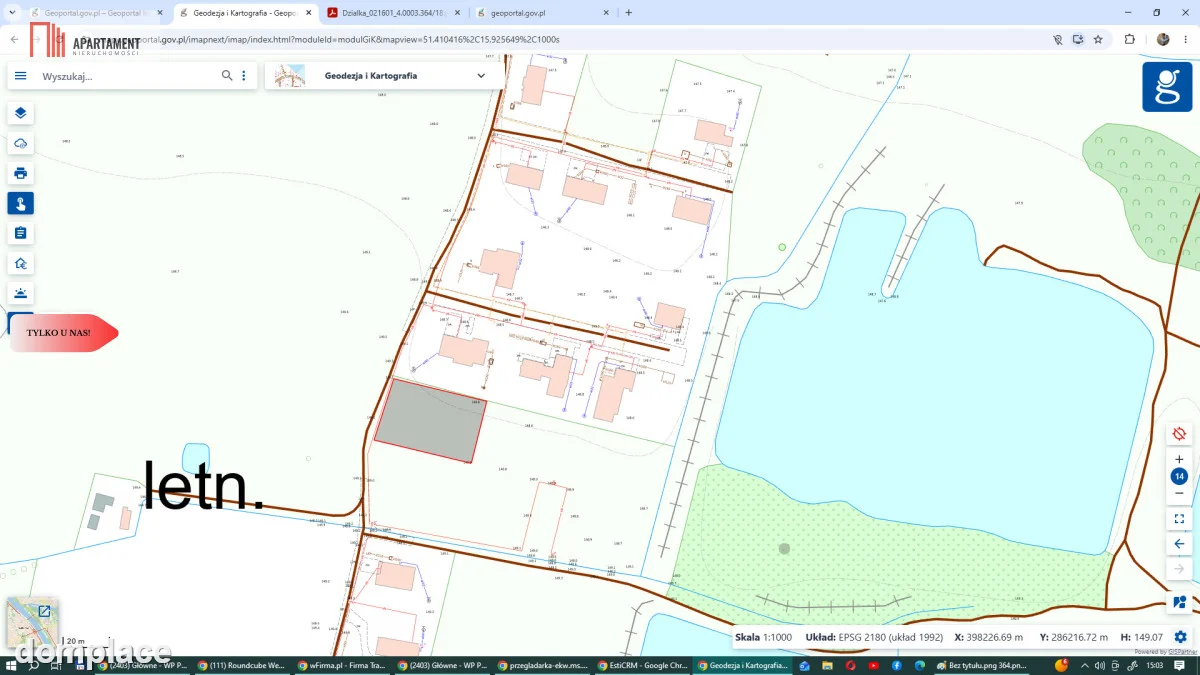Viewport: 1200px width, 675px height.
Task: Zoom out with the minus button
Action: (1179, 494)
